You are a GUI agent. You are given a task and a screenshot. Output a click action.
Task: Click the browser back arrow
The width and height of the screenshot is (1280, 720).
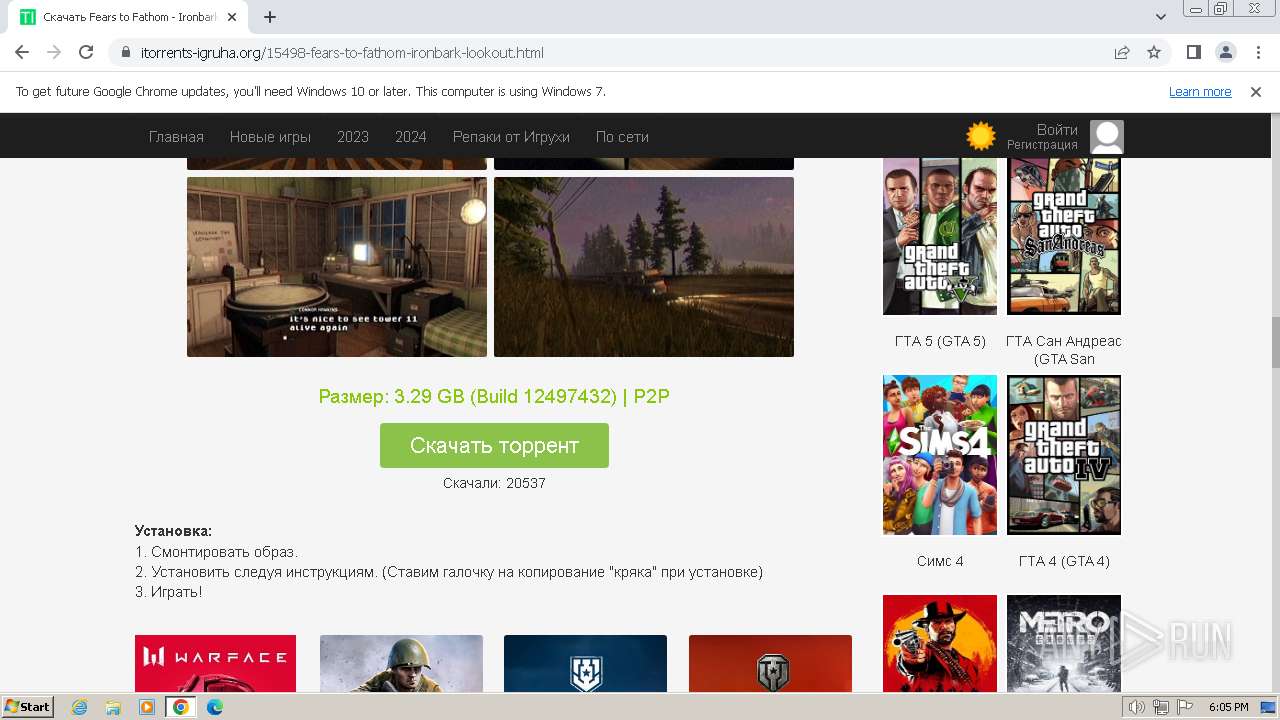coord(22,52)
